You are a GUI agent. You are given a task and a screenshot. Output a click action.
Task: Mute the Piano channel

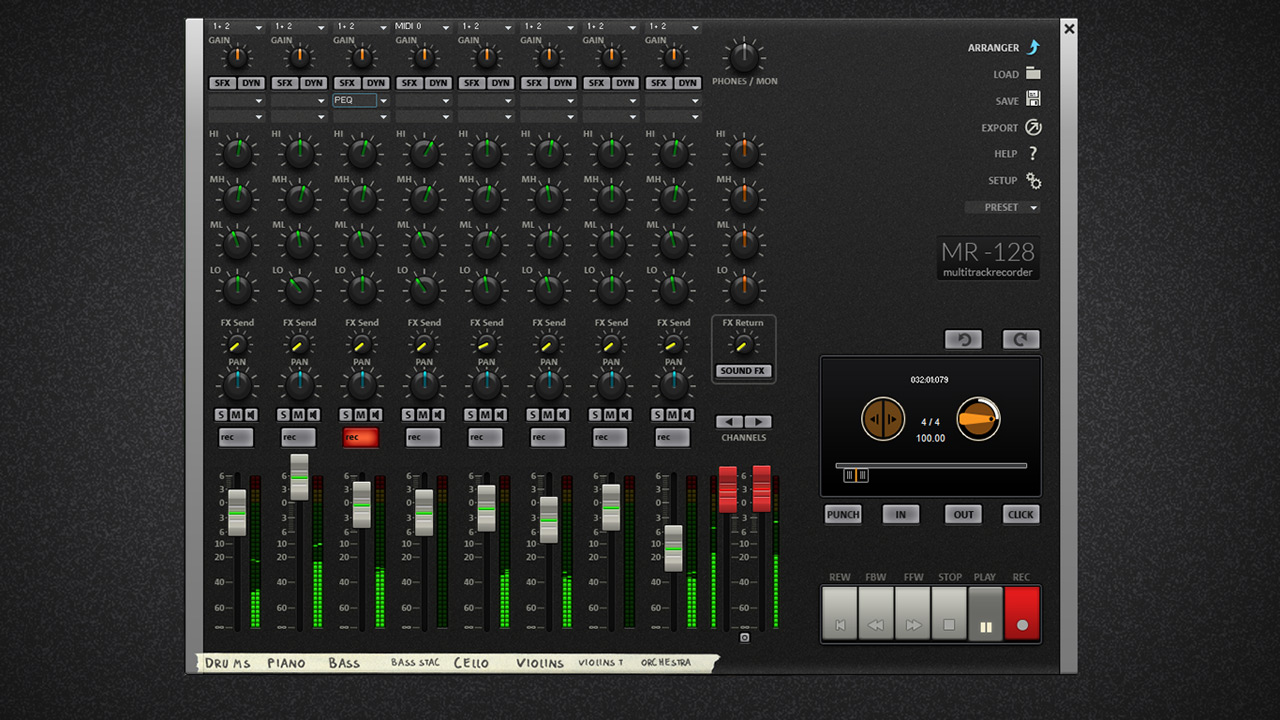coord(299,415)
